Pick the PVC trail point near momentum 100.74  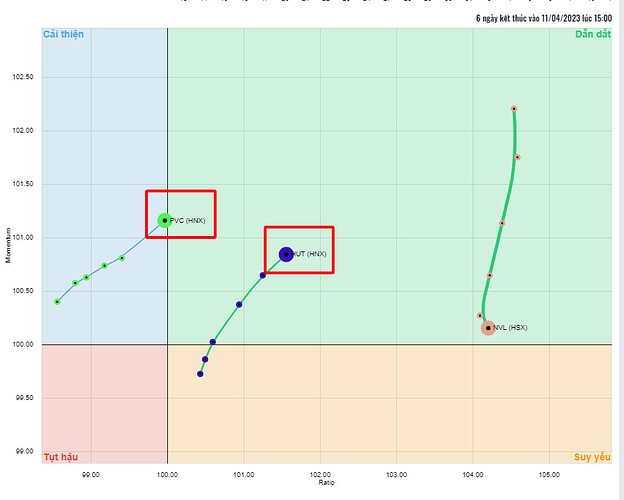pos(104,266)
